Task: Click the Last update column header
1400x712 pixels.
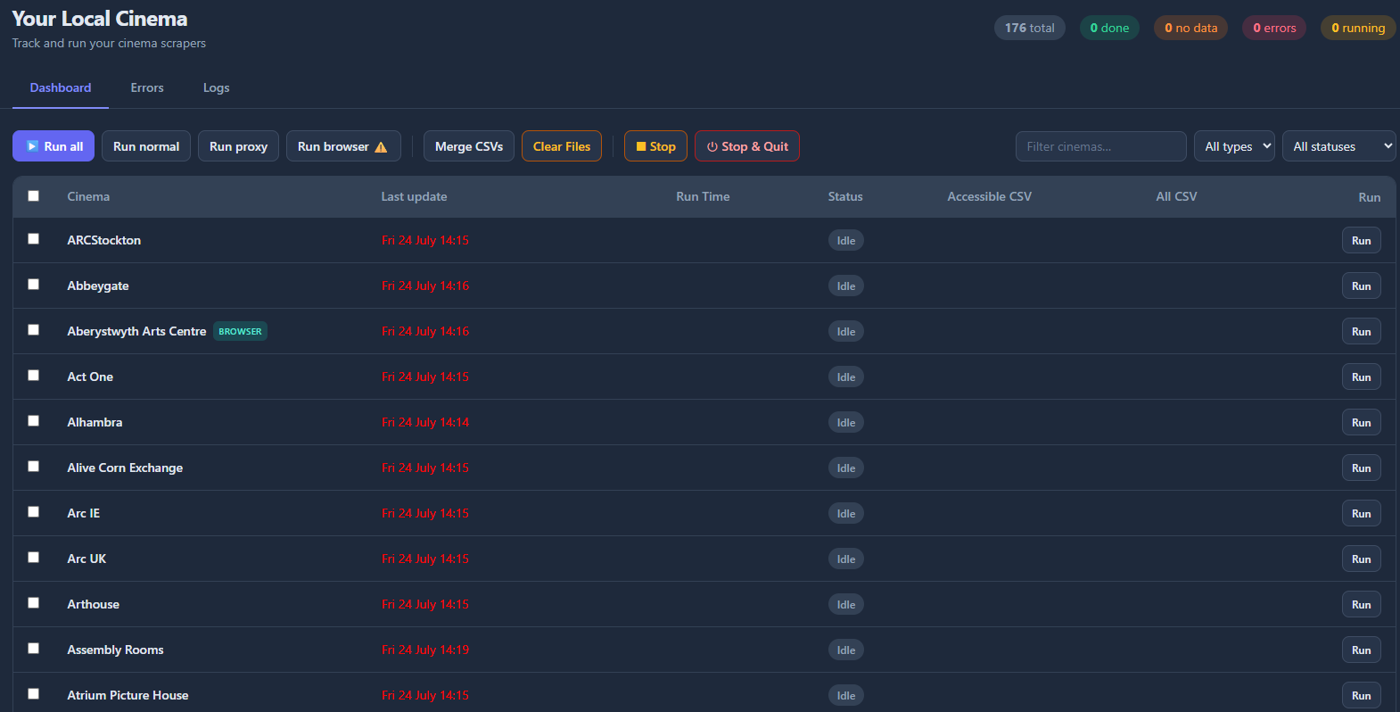Action: [x=414, y=197]
